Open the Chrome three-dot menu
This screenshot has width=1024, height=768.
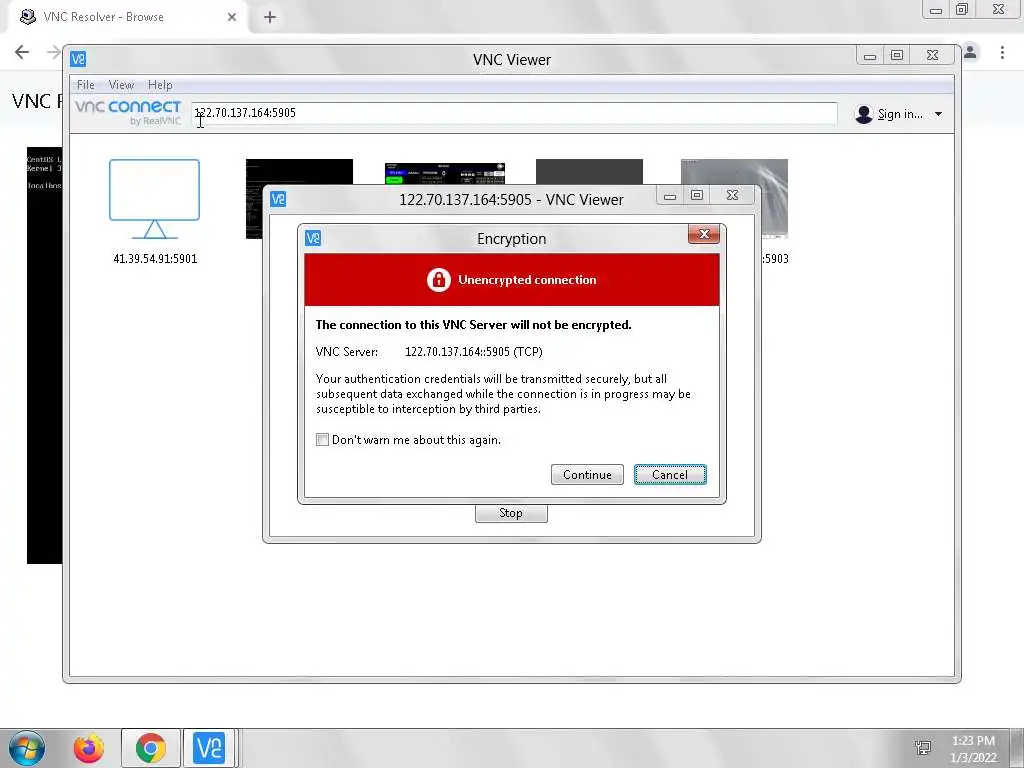pos(1002,52)
